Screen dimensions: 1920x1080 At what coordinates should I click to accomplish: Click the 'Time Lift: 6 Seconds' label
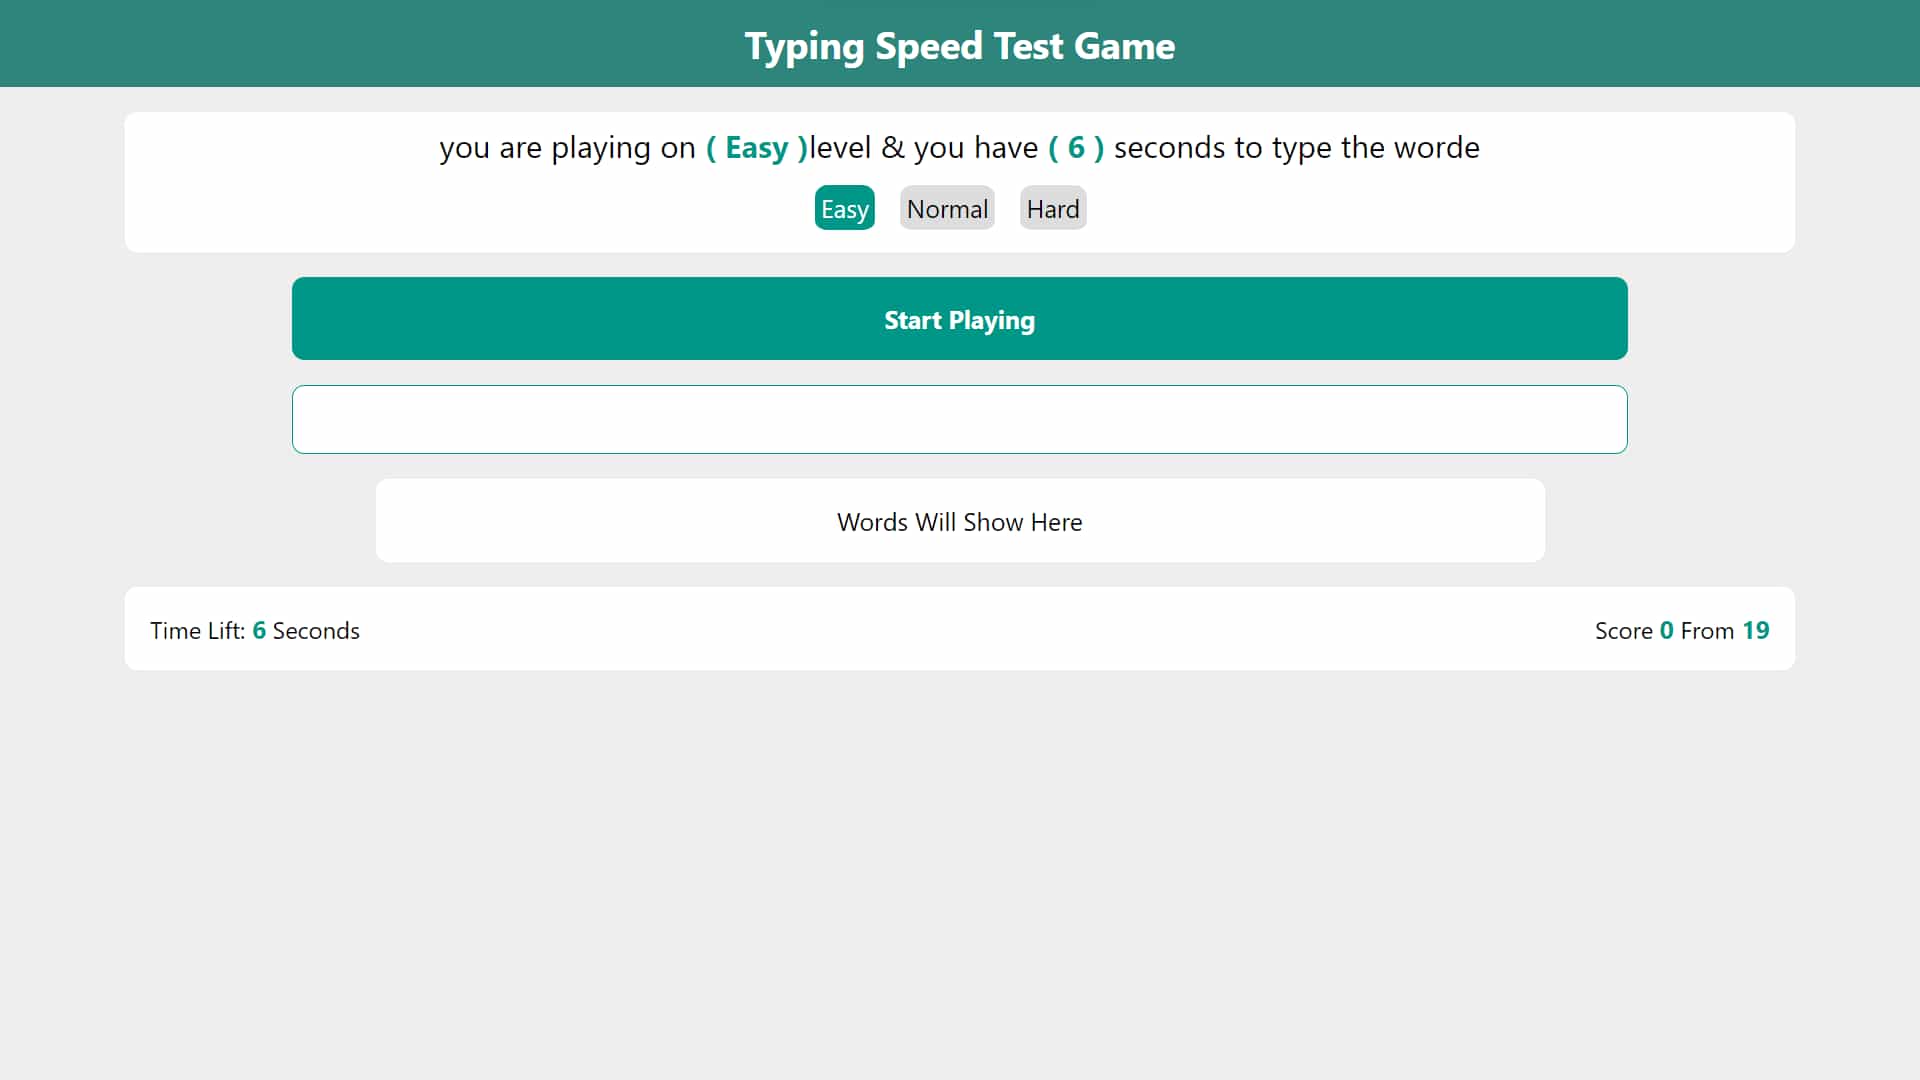coord(255,631)
